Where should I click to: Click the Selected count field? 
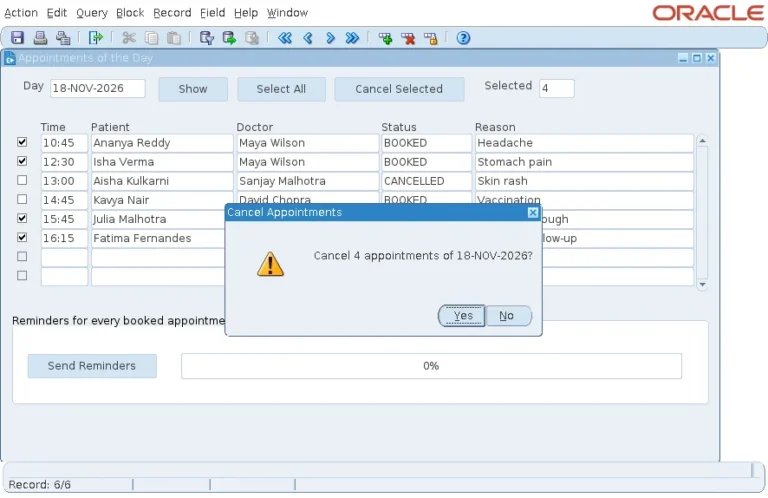click(x=557, y=89)
